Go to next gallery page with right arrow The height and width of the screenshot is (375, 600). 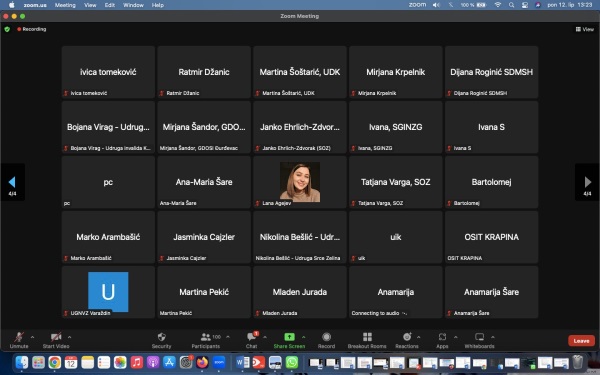pos(587,182)
